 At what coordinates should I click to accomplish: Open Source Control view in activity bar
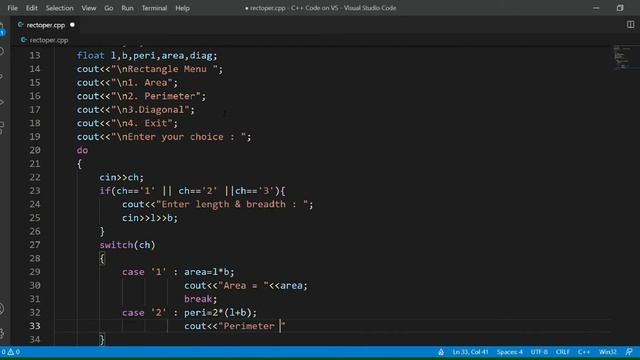click(x=2, y=77)
